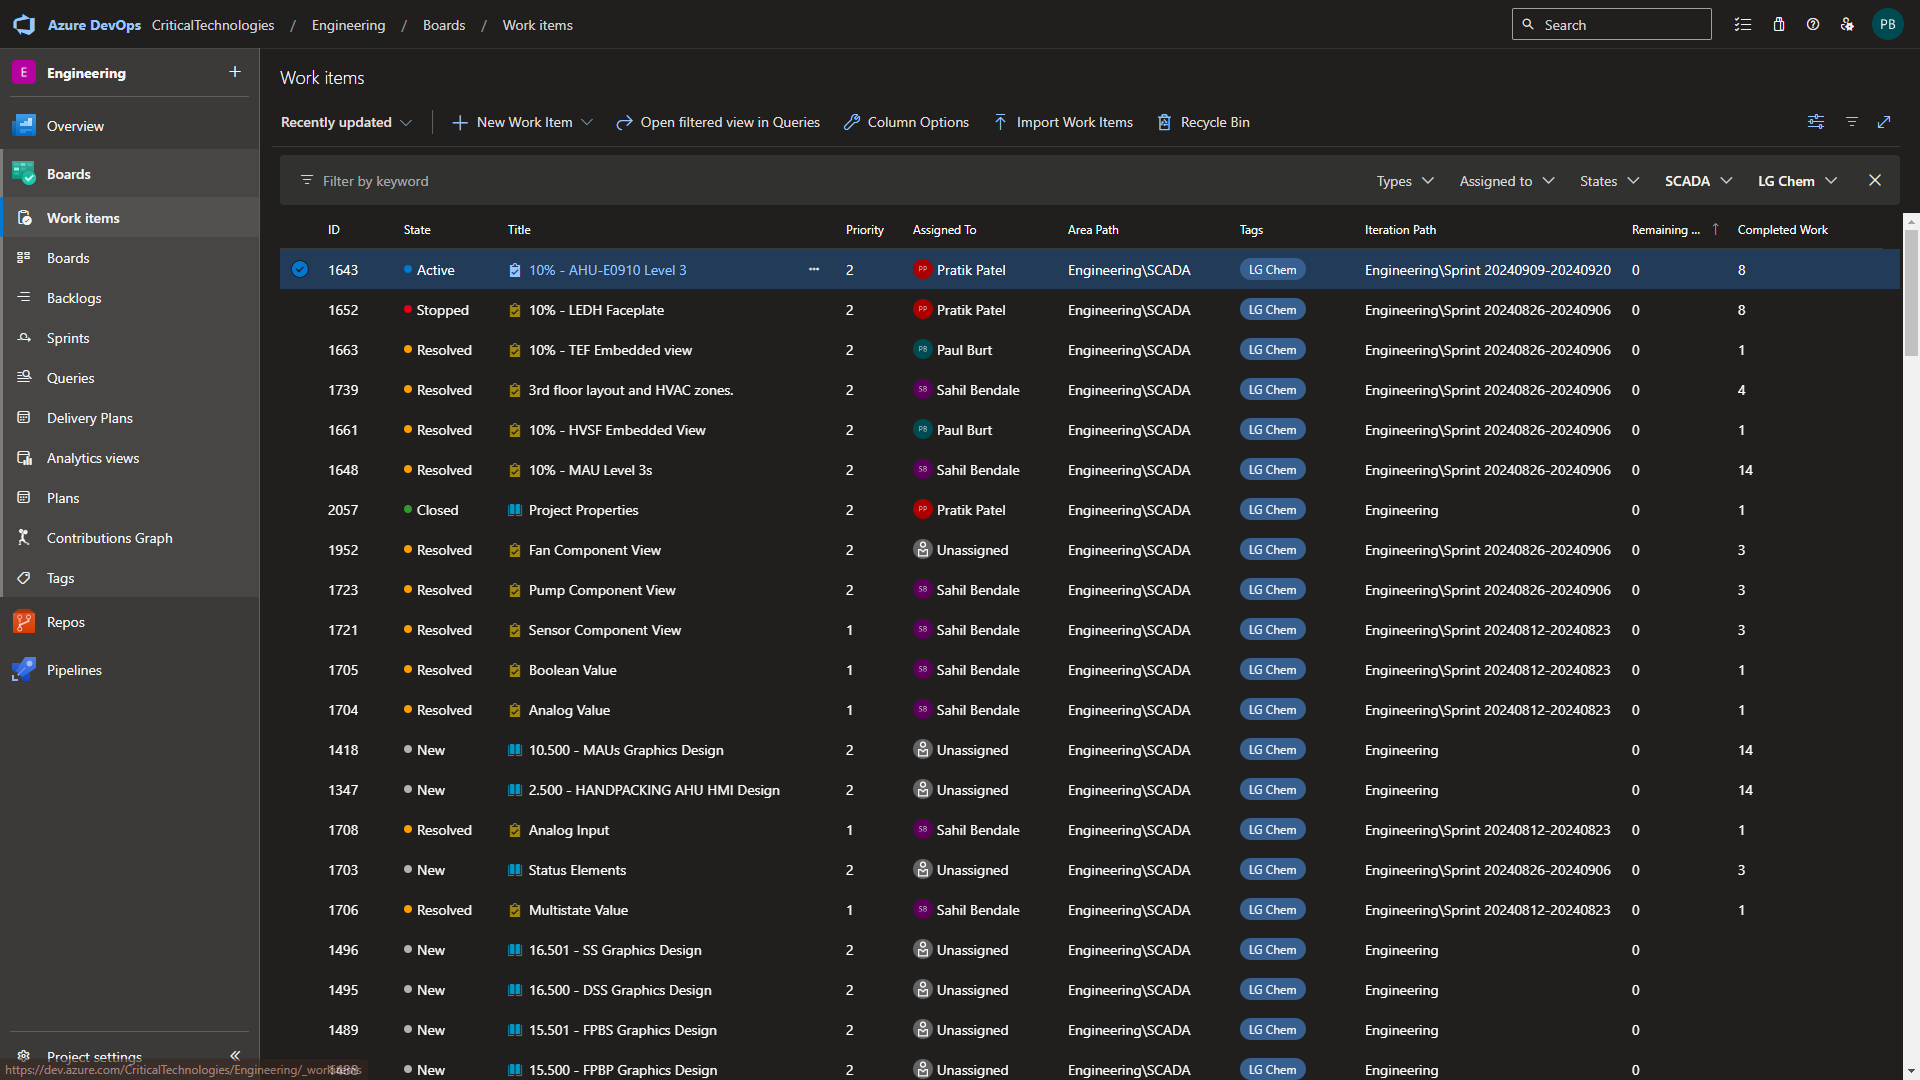Toggle the filter bar icon

(1852, 122)
